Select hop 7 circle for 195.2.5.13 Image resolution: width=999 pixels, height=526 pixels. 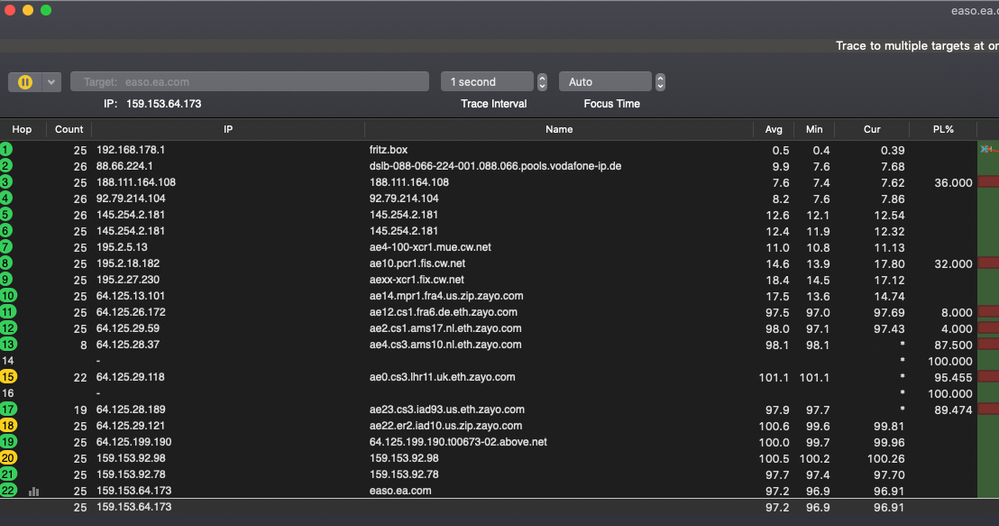pyautogui.click(x=6, y=247)
